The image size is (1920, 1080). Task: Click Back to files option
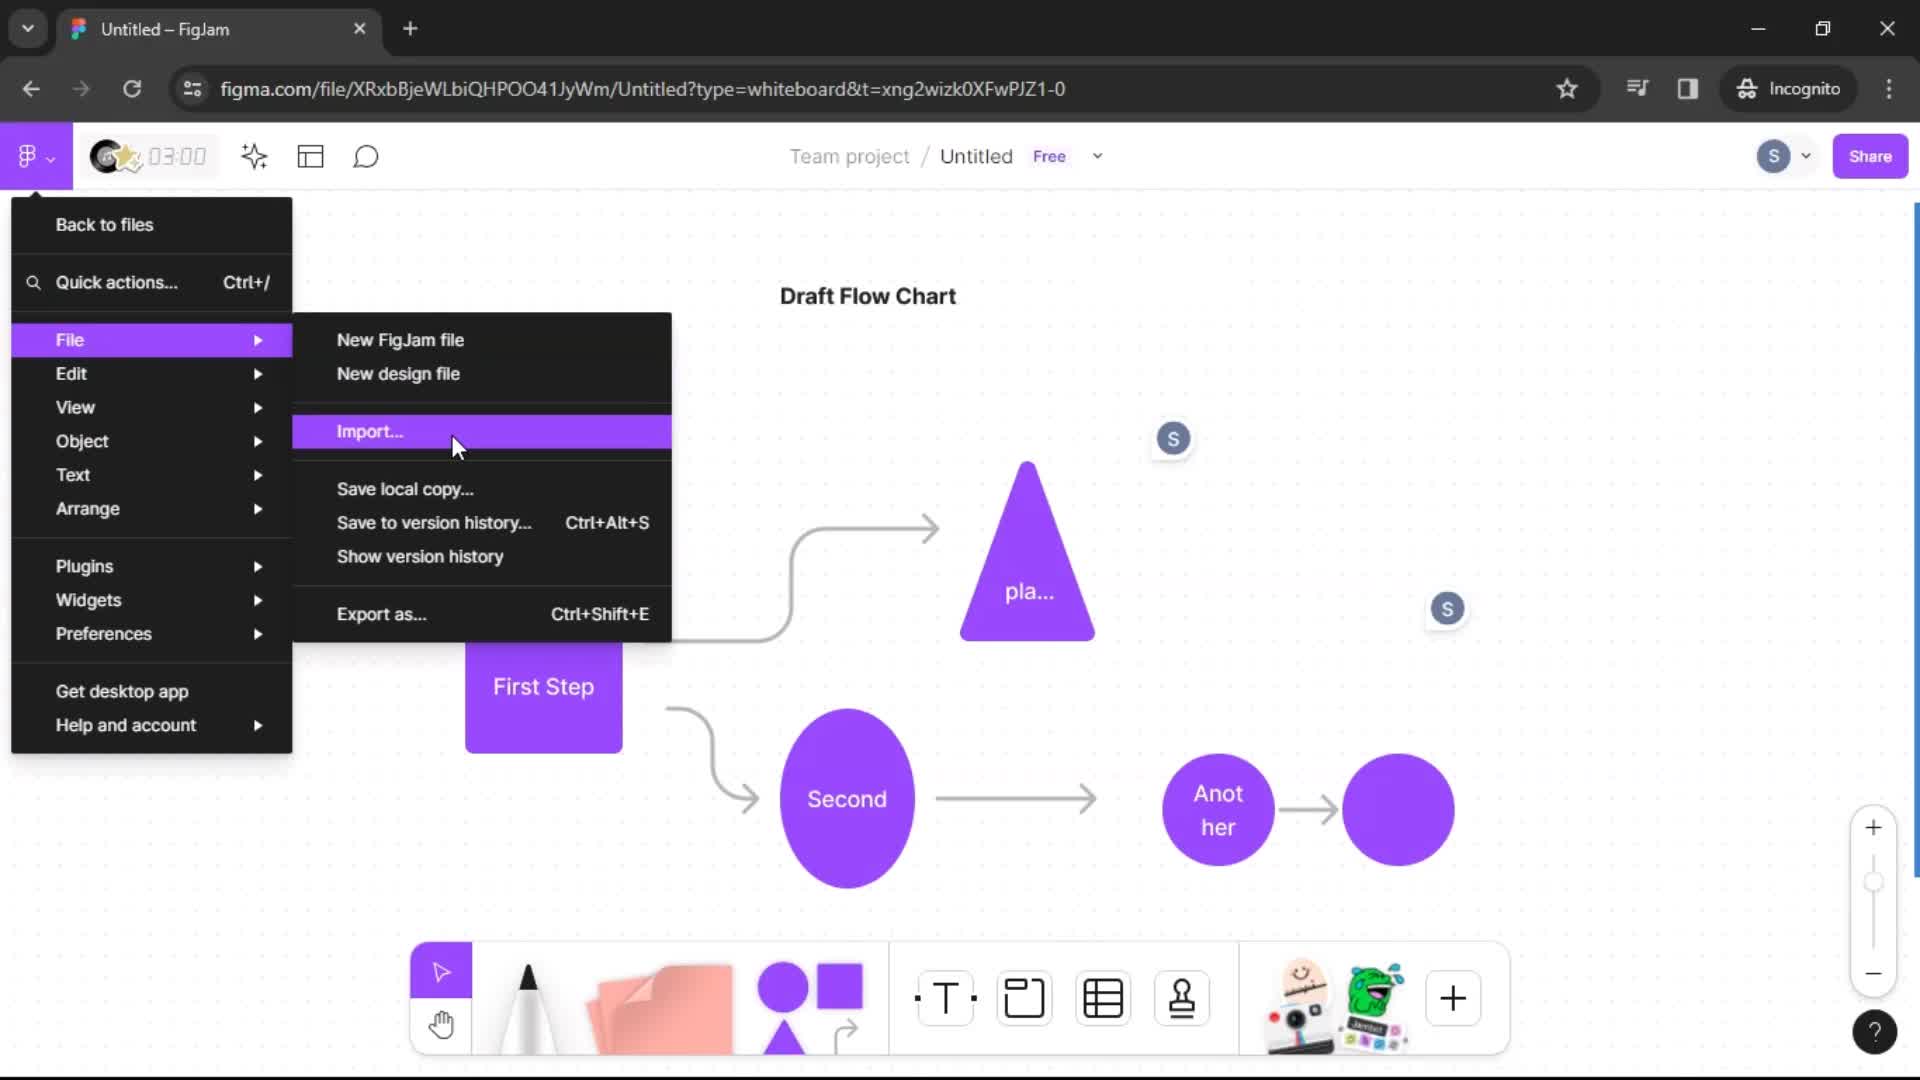coord(104,224)
